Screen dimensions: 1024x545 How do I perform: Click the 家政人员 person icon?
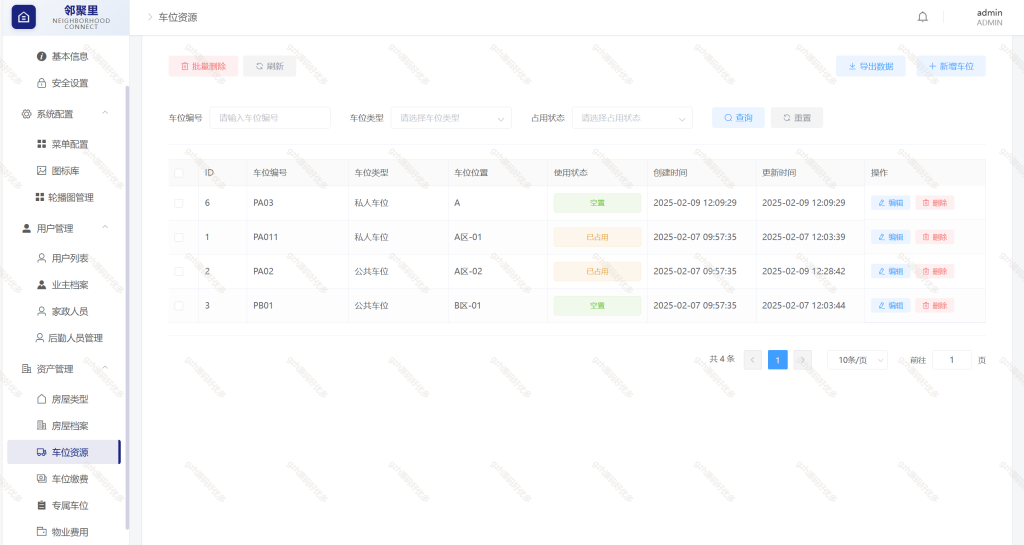(41, 311)
